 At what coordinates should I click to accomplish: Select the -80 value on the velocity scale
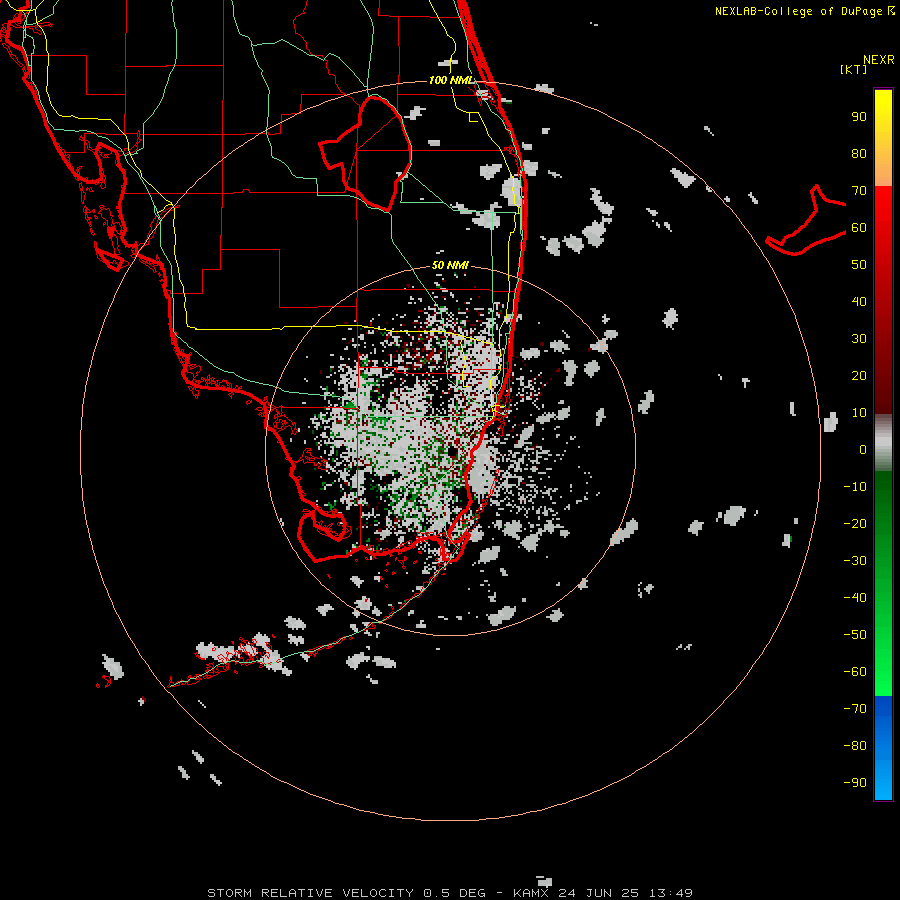pyautogui.click(x=855, y=746)
